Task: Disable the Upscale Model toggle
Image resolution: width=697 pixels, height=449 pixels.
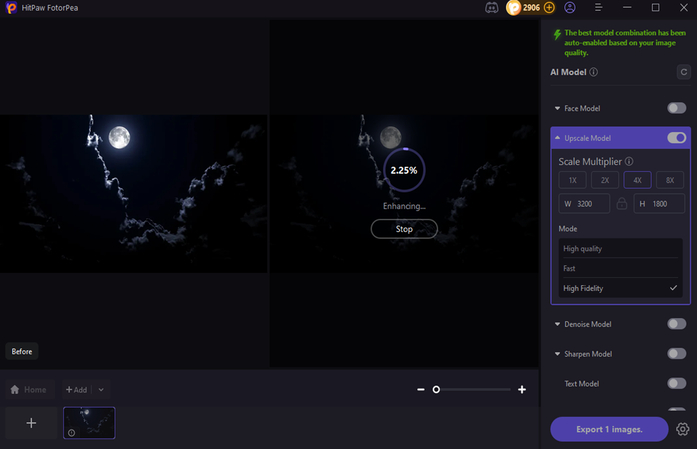Action: point(677,138)
